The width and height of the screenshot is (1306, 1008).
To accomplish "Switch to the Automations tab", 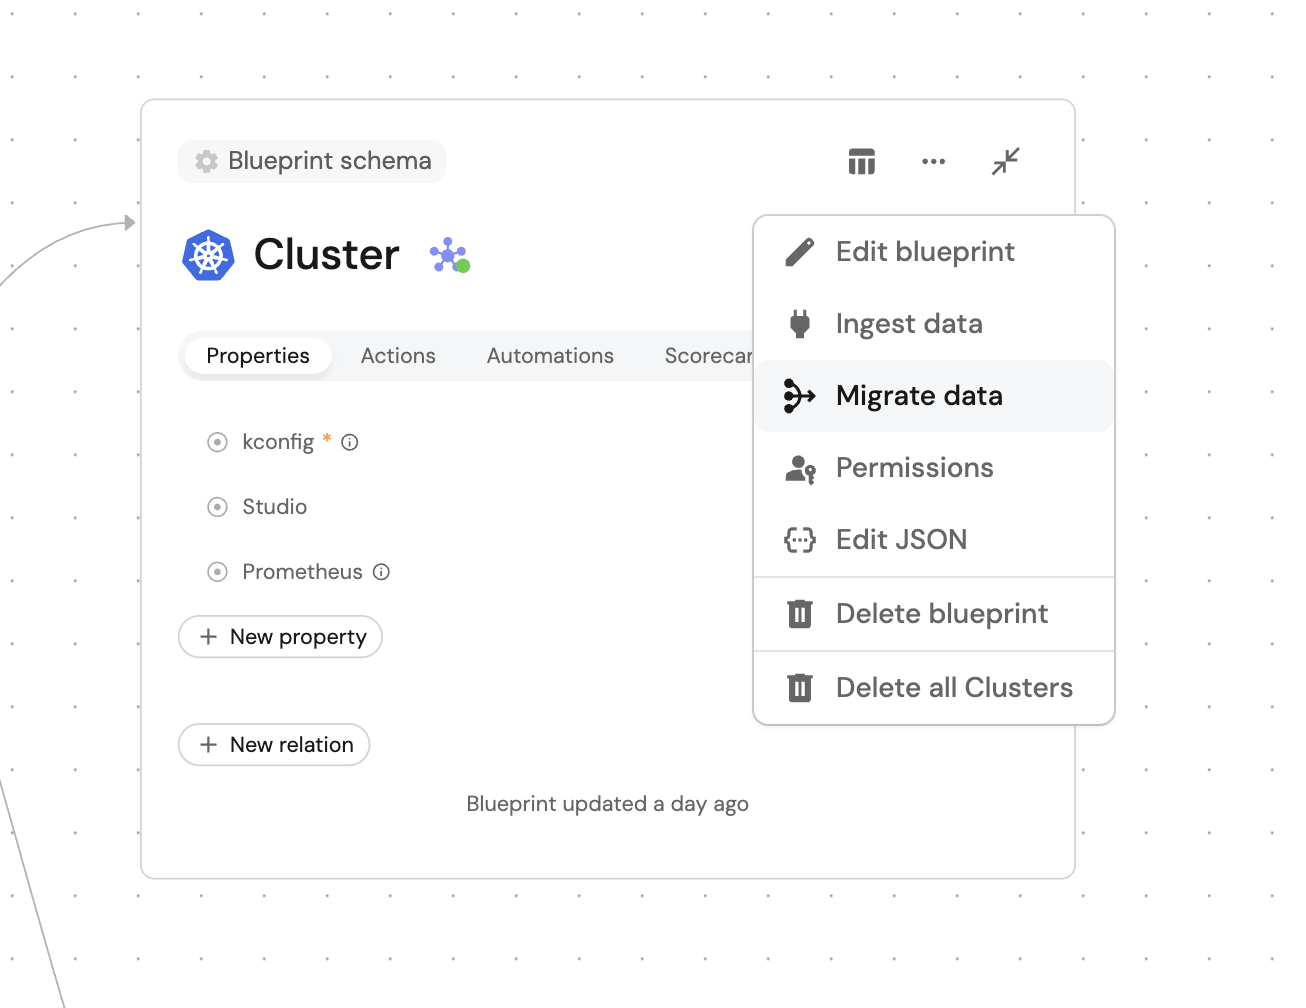I will (x=550, y=356).
